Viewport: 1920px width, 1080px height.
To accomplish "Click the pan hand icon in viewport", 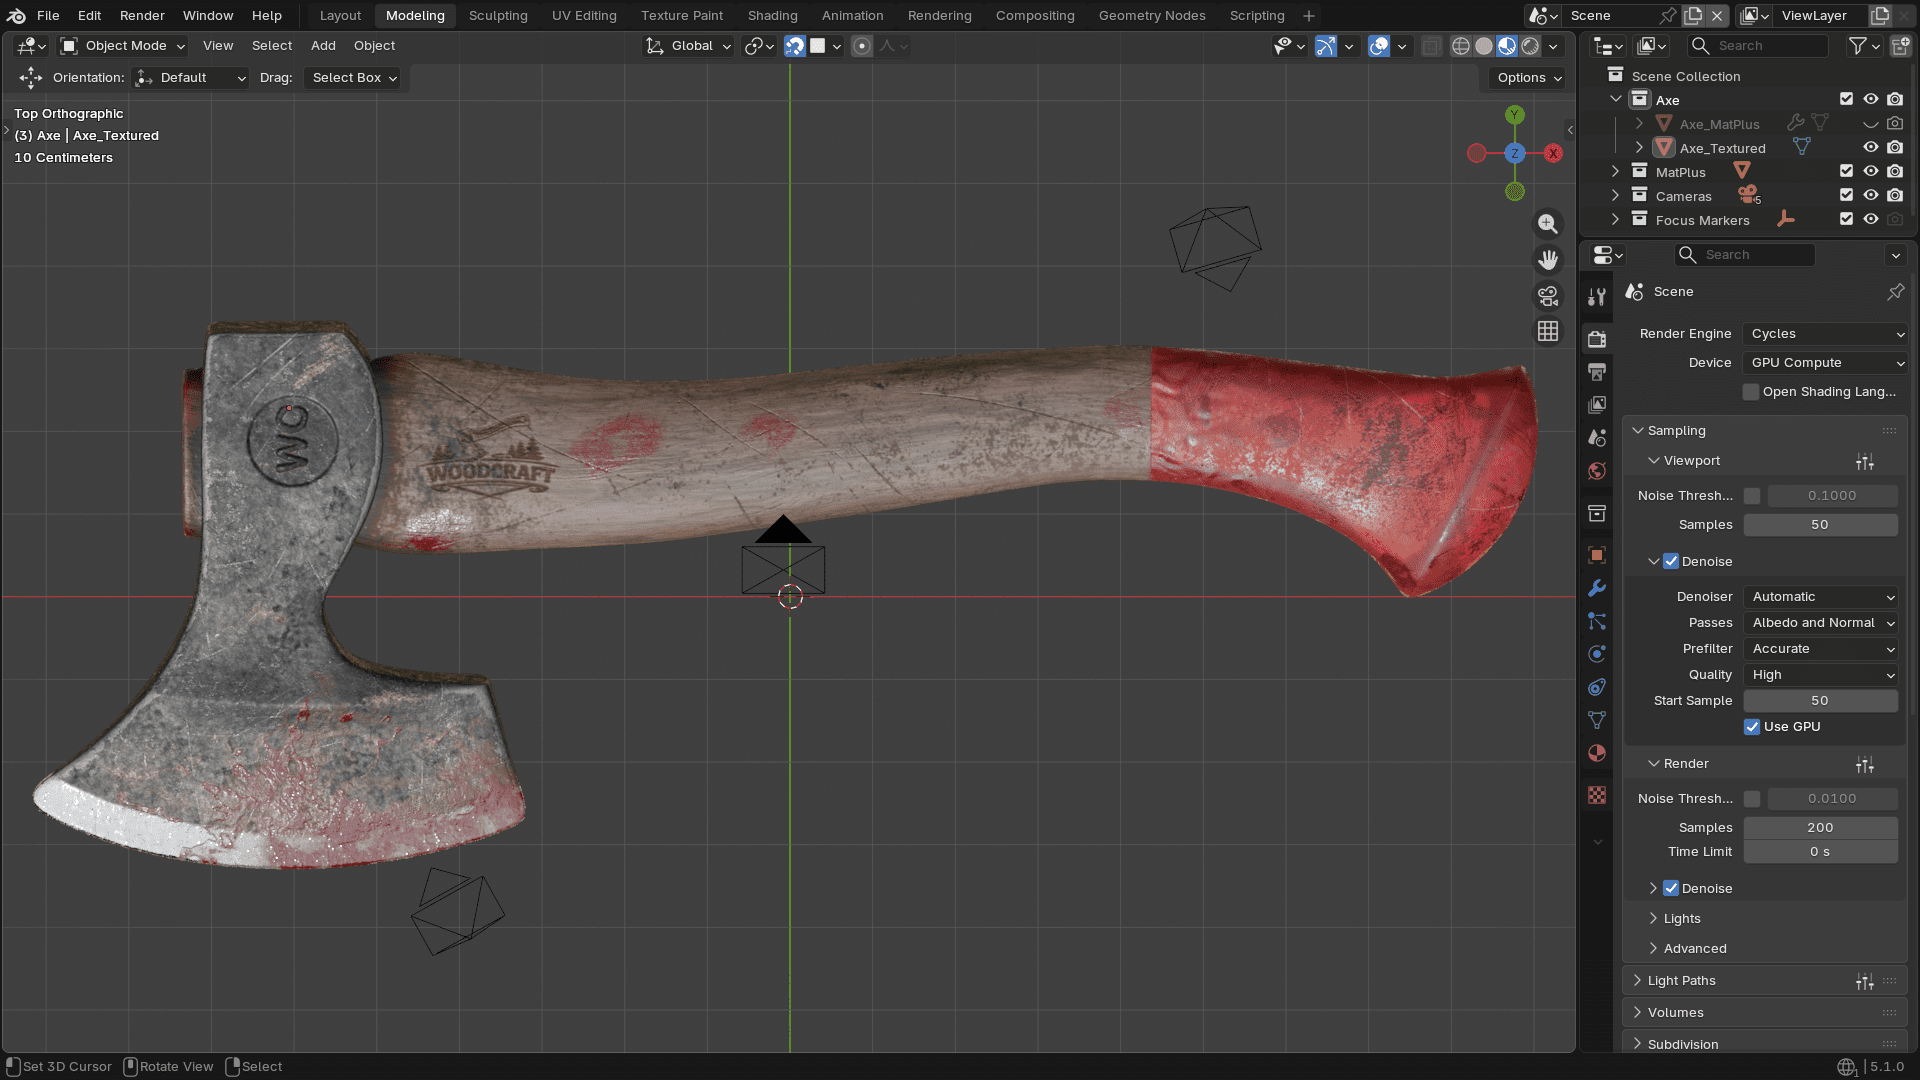I will (x=1548, y=260).
